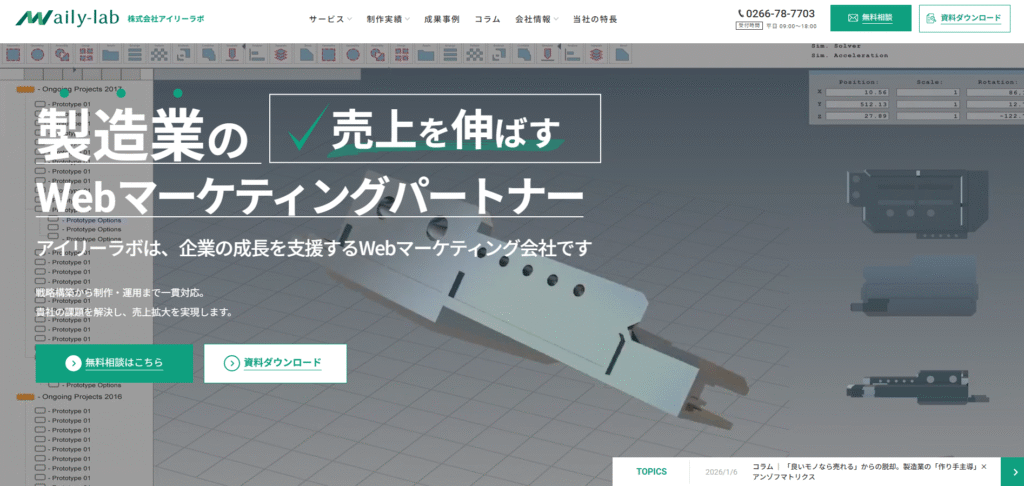Click the circled arrow icon in the white hero 資料ダウンロード button
Screen dimensions: 1024x486
click(x=231, y=363)
